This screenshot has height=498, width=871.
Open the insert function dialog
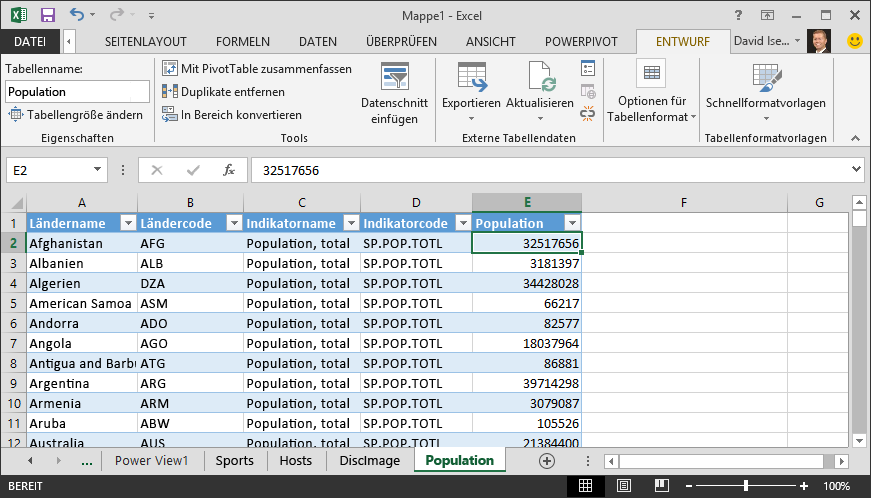tap(228, 170)
